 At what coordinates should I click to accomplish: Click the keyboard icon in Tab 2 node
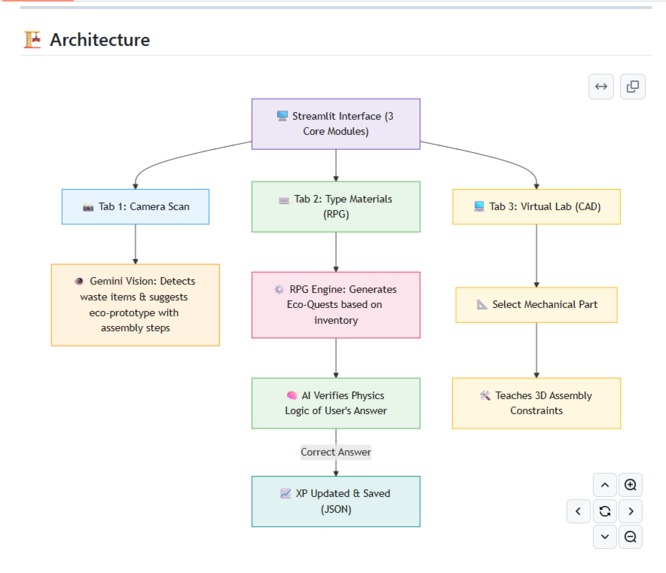click(284, 200)
